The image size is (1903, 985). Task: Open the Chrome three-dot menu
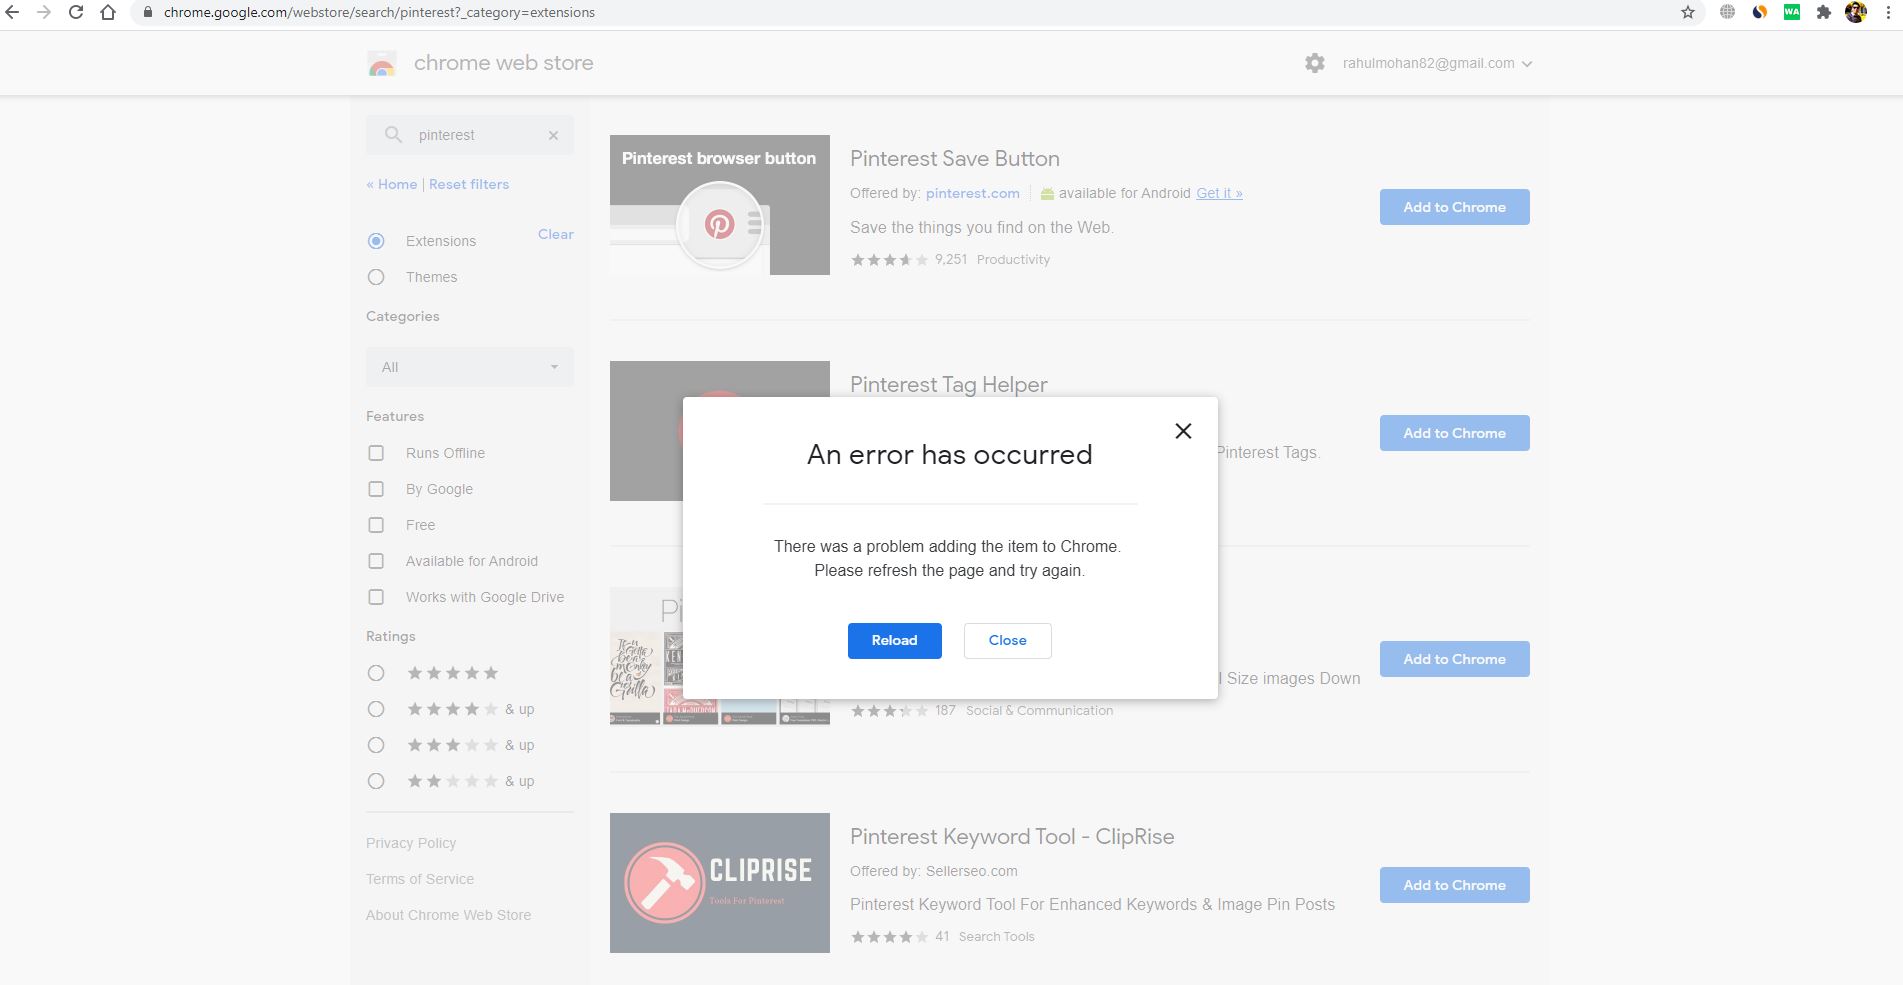[x=1889, y=12]
